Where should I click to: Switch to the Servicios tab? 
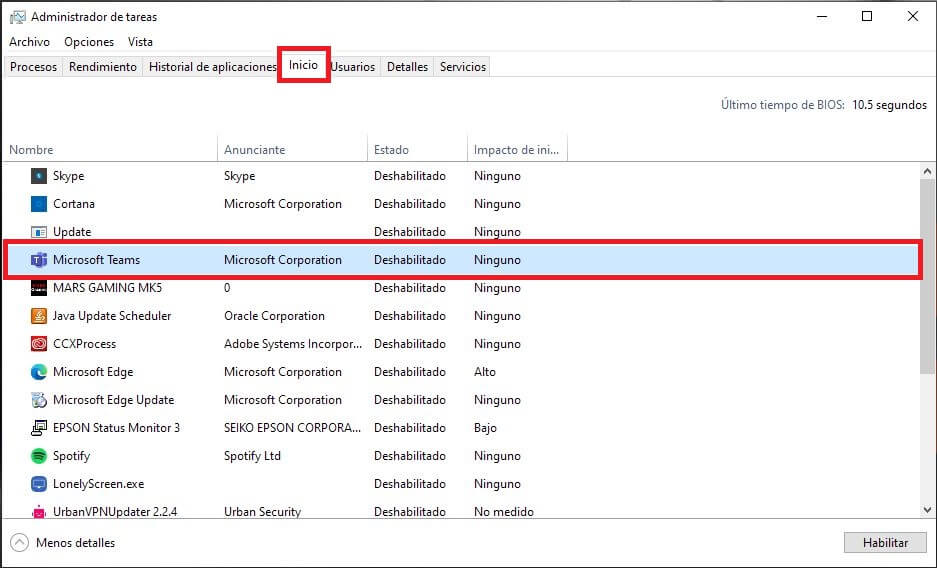[463, 67]
